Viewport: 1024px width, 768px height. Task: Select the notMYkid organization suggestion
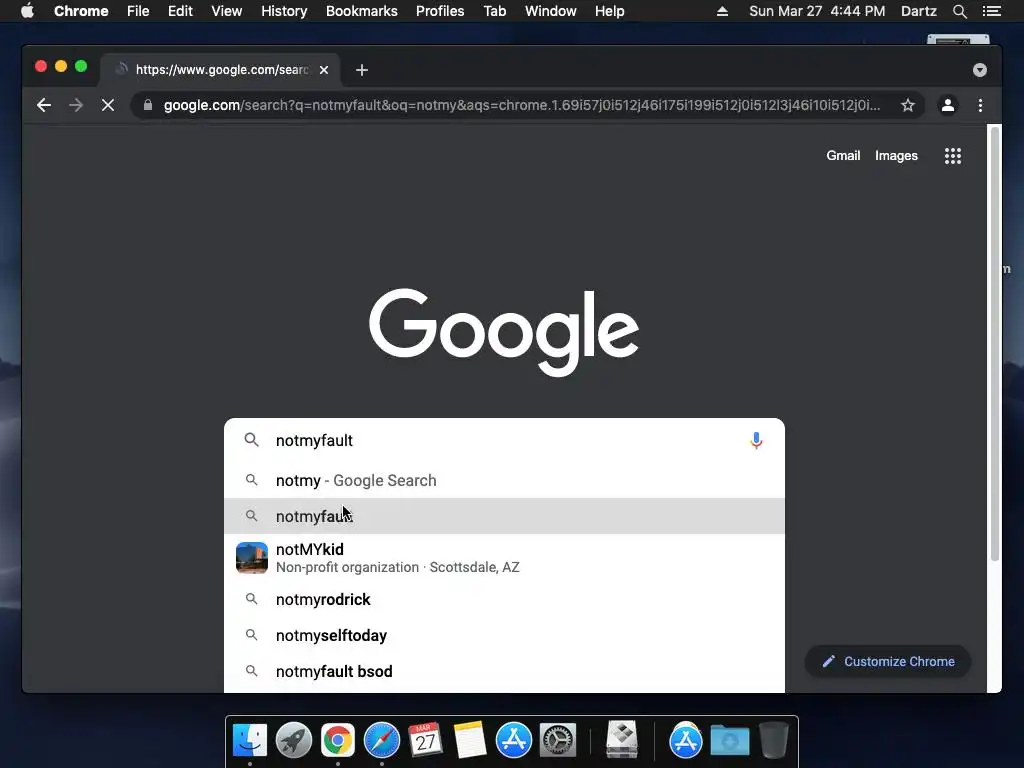coord(504,558)
